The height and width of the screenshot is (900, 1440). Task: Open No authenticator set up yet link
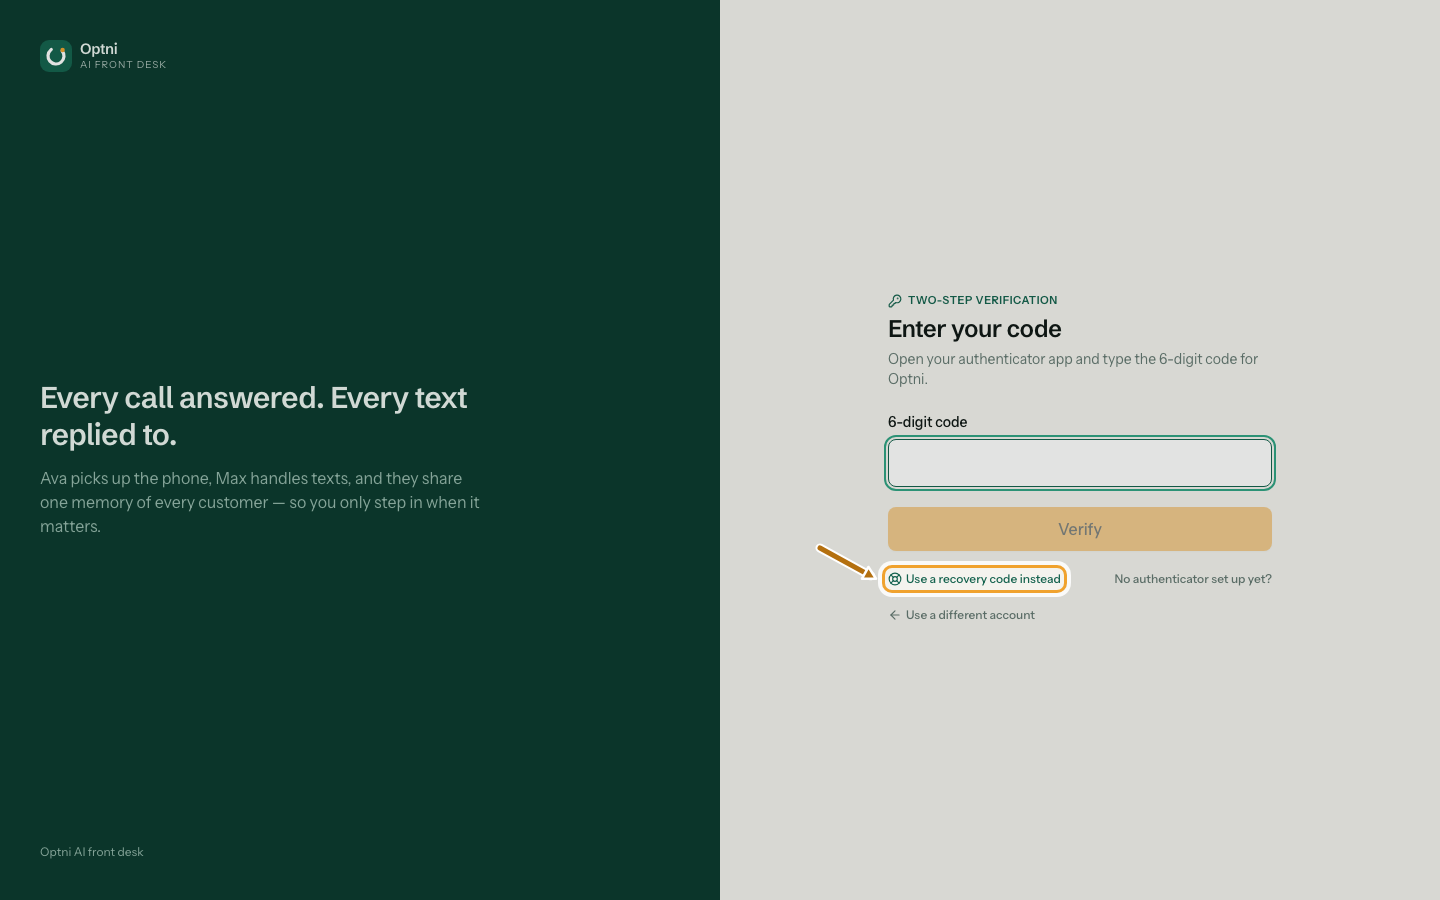pos(1193,579)
